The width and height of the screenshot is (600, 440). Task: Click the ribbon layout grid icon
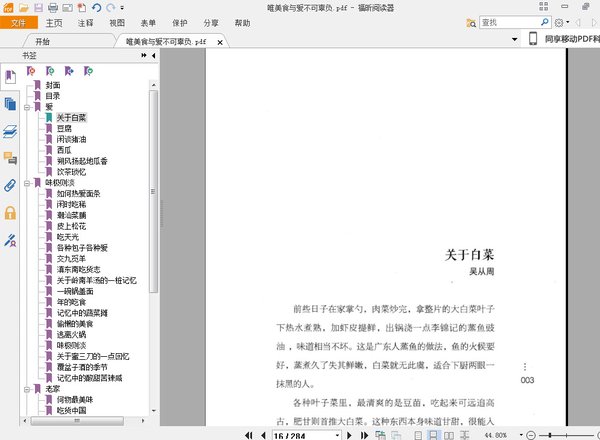(x=543, y=7)
